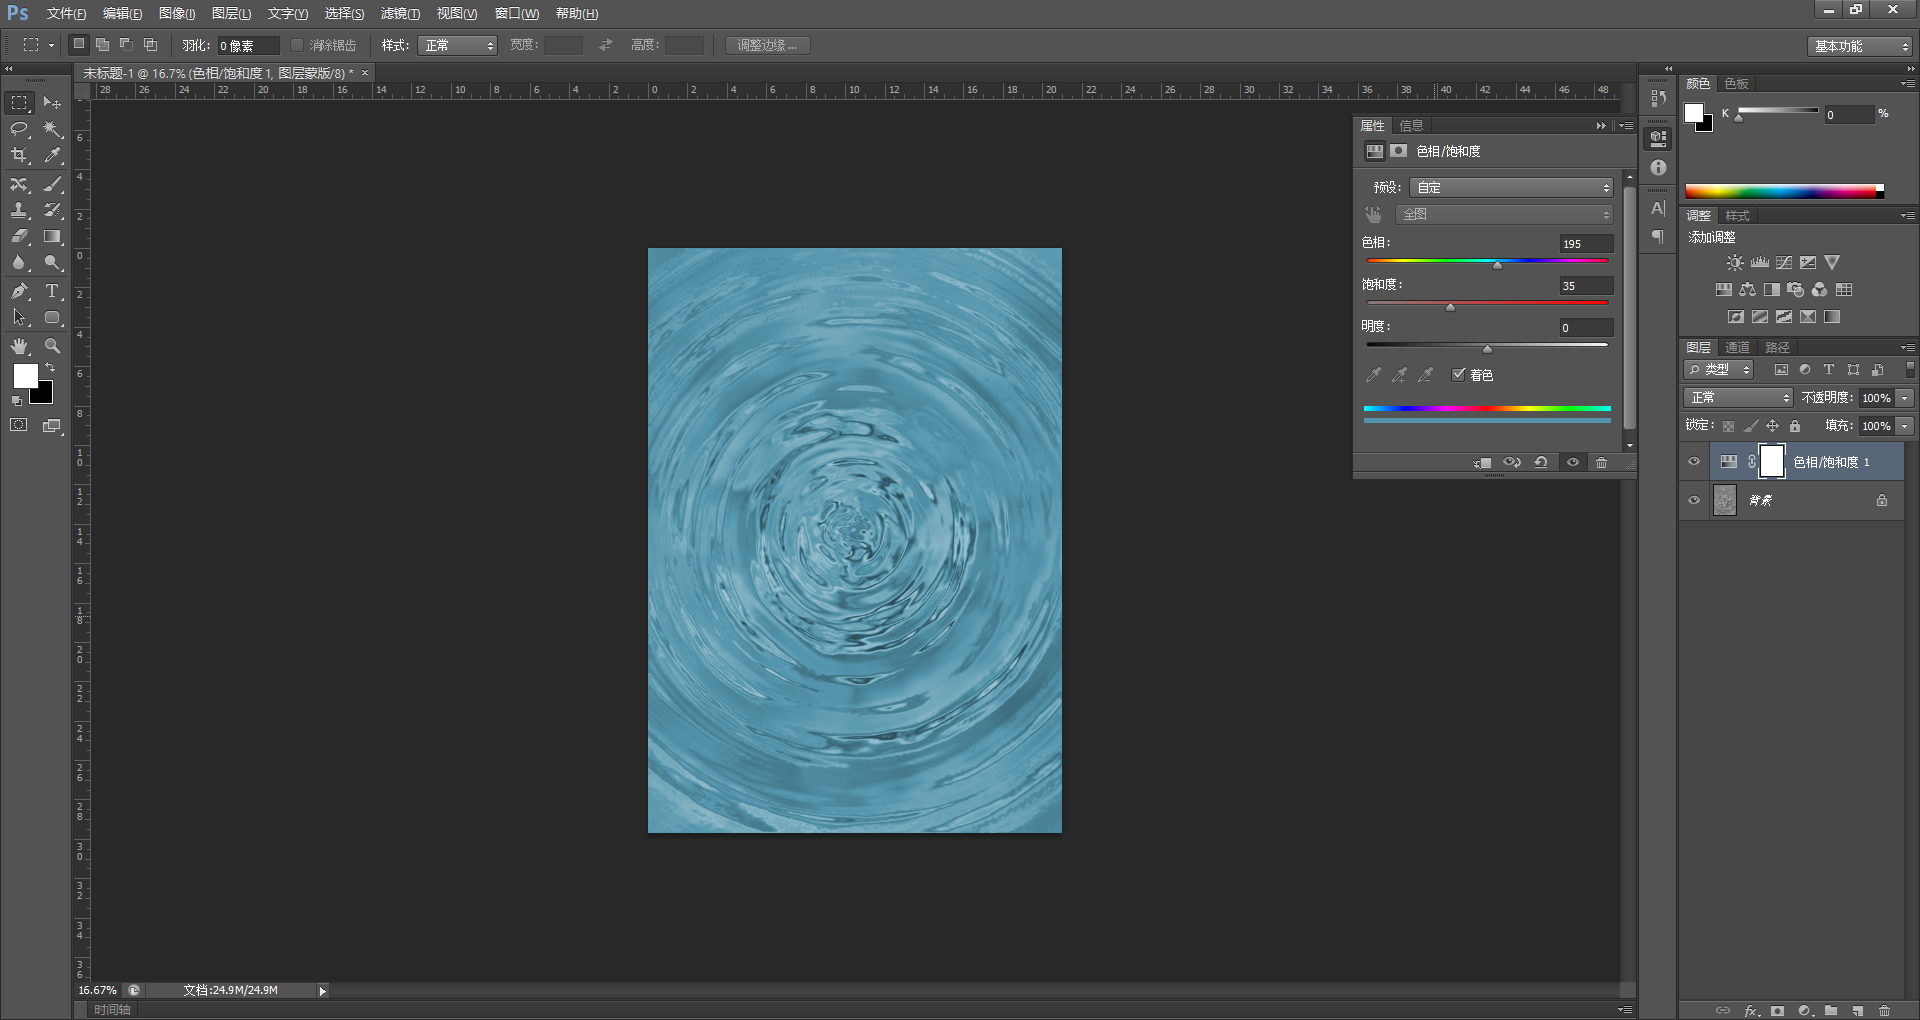Click the 调整边缘... refine edge button
1920x1020 pixels.
(x=767, y=46)
